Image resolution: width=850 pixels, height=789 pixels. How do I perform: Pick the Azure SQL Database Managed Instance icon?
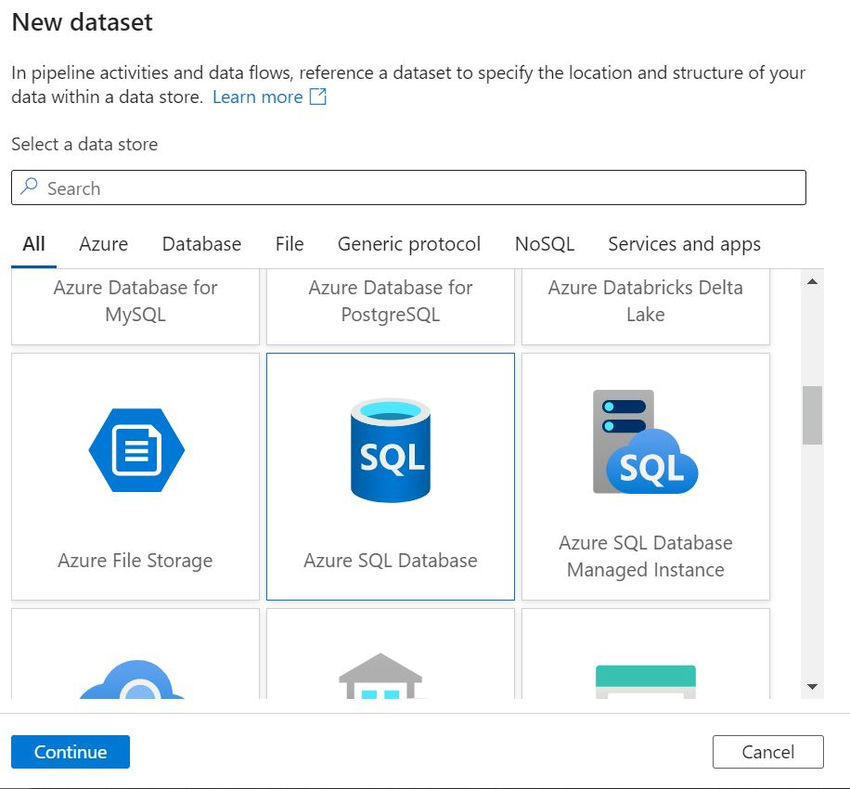point(645,442)
